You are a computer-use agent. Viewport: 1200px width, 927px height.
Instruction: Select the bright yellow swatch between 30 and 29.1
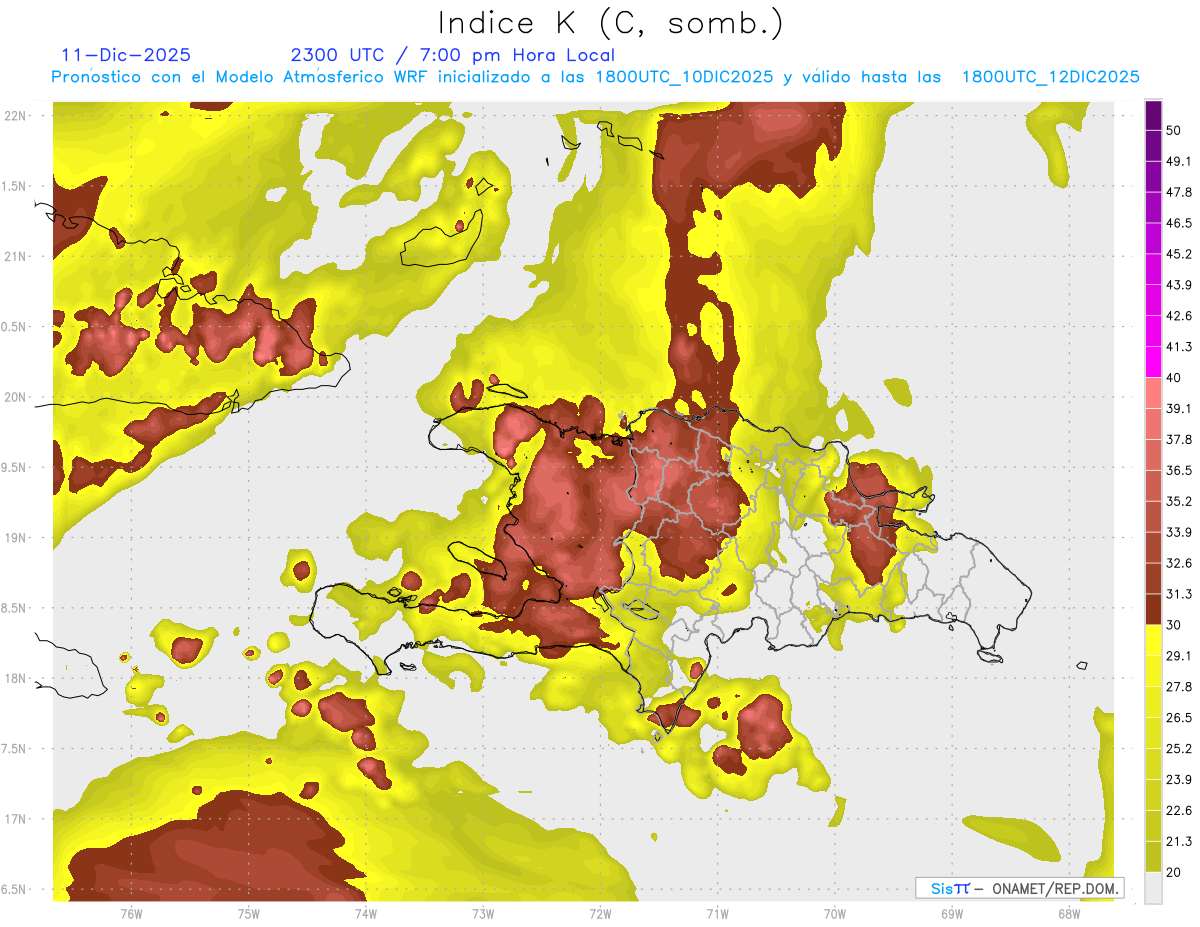click(x=1154, y=640)
